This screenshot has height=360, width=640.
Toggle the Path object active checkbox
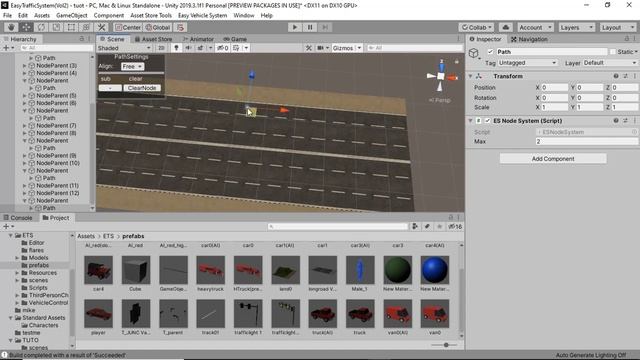pyautogui.click(x=490, y=52)
